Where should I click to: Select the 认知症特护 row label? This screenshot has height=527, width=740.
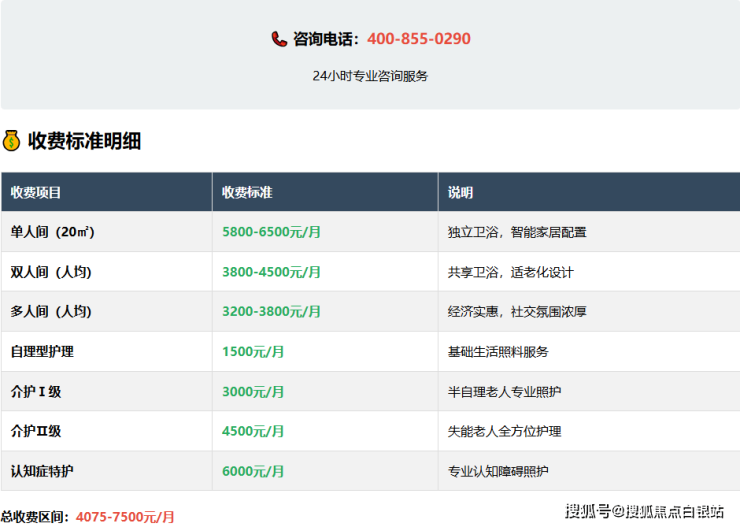coord(42,471)
